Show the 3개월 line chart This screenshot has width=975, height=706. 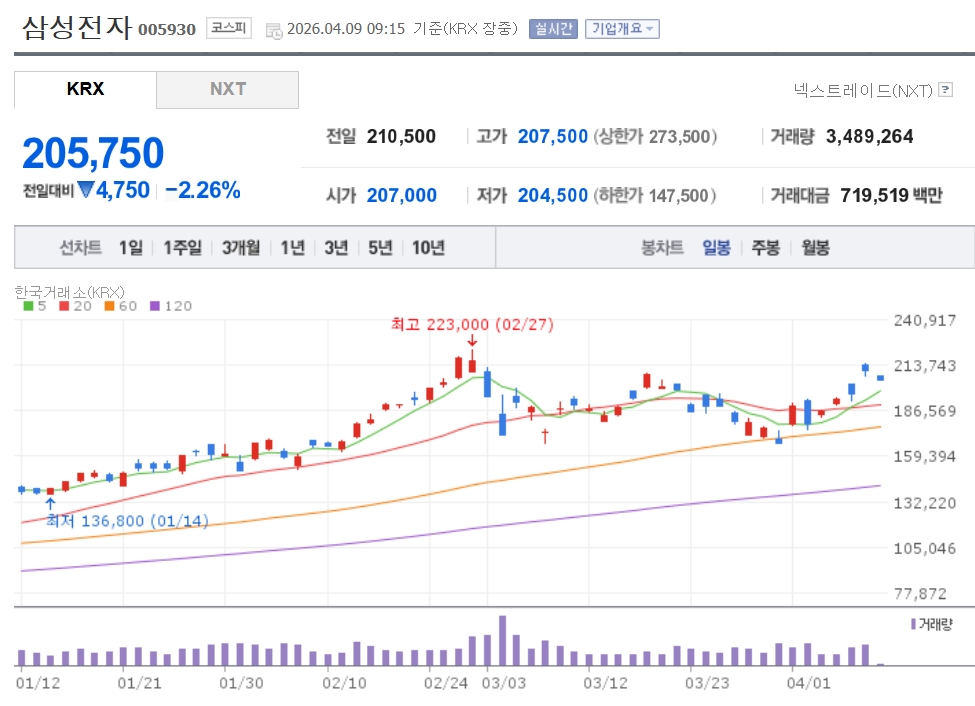[241, 248]
